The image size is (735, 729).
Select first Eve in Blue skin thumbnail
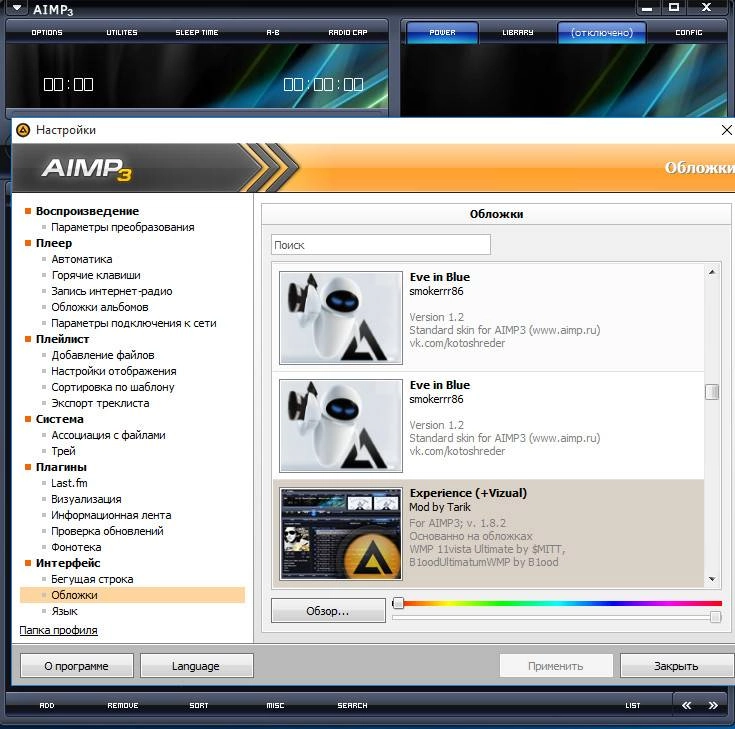click(341, 317)
